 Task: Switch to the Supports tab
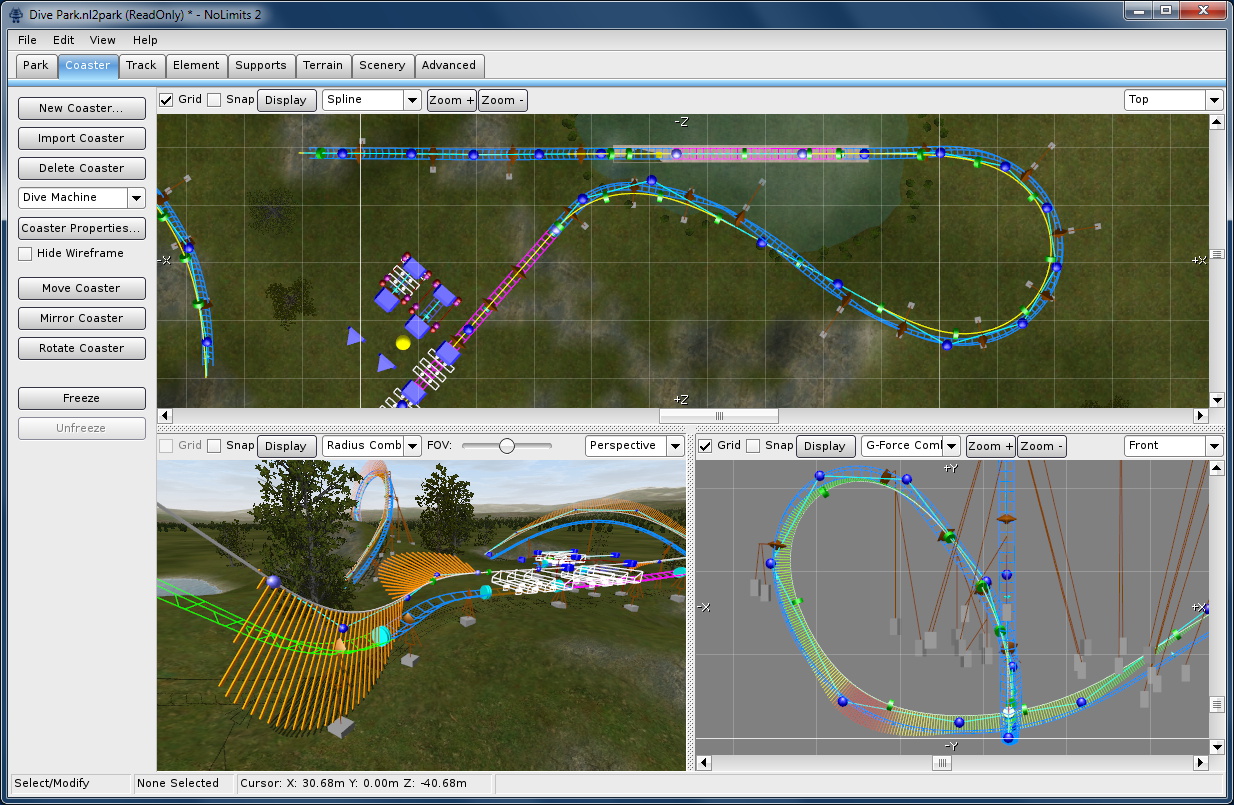coord(260,66)
